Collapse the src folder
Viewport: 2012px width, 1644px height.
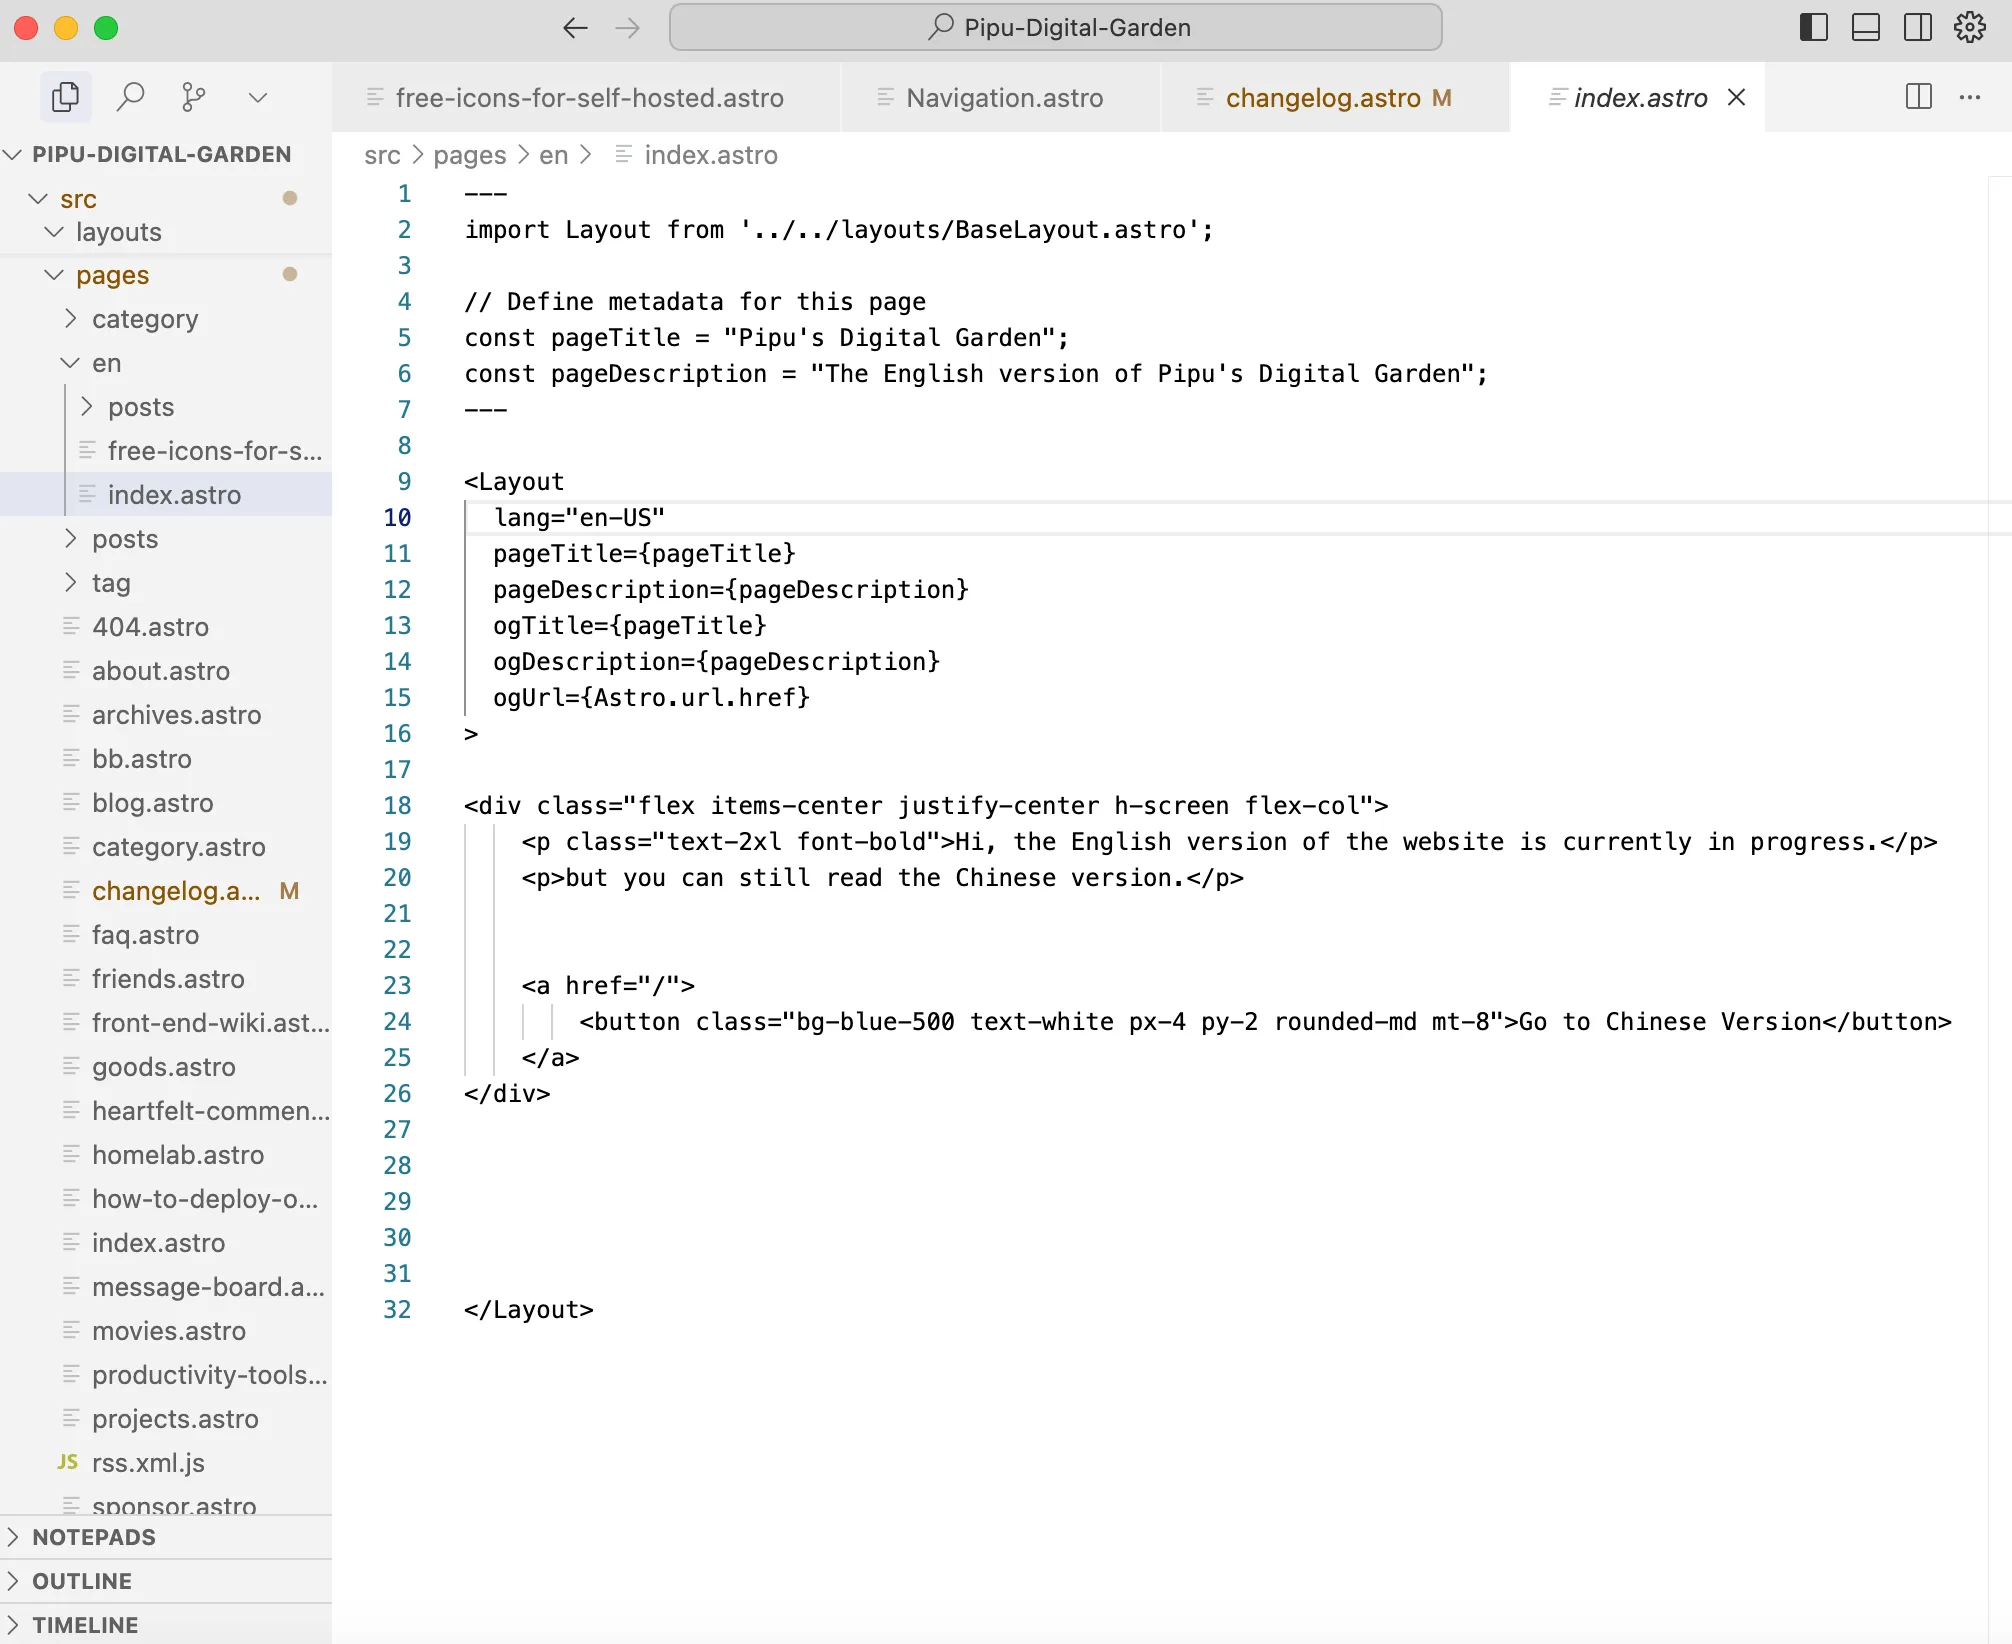[166, 198]
